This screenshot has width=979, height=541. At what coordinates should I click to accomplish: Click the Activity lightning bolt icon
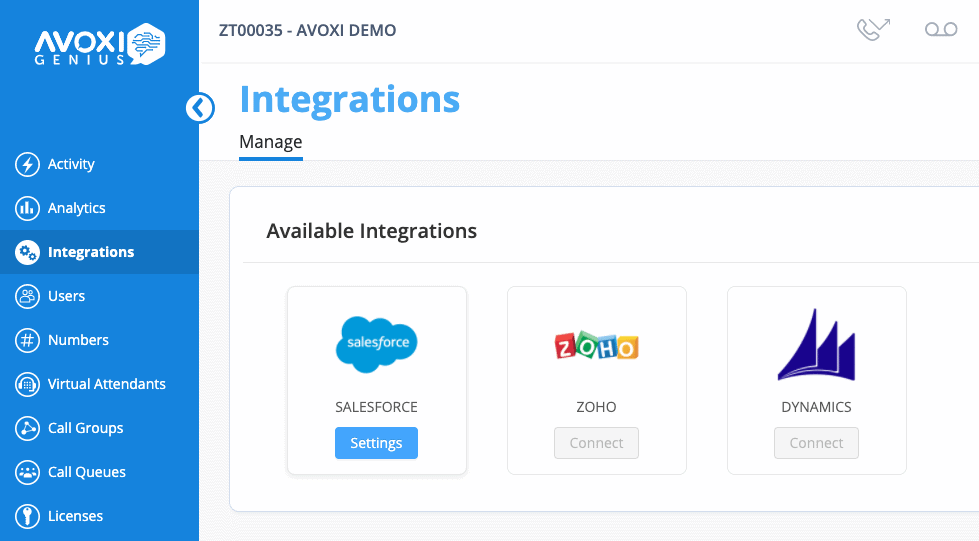pyautogui.click(x=28, y=164)
